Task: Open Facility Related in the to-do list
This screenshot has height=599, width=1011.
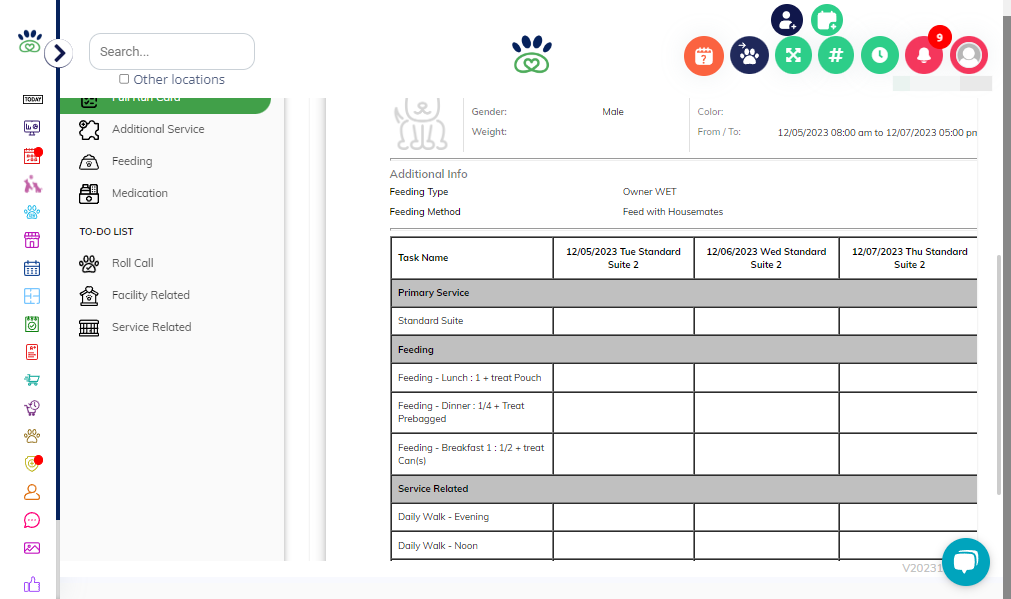Action: click(x=151, y=295)
